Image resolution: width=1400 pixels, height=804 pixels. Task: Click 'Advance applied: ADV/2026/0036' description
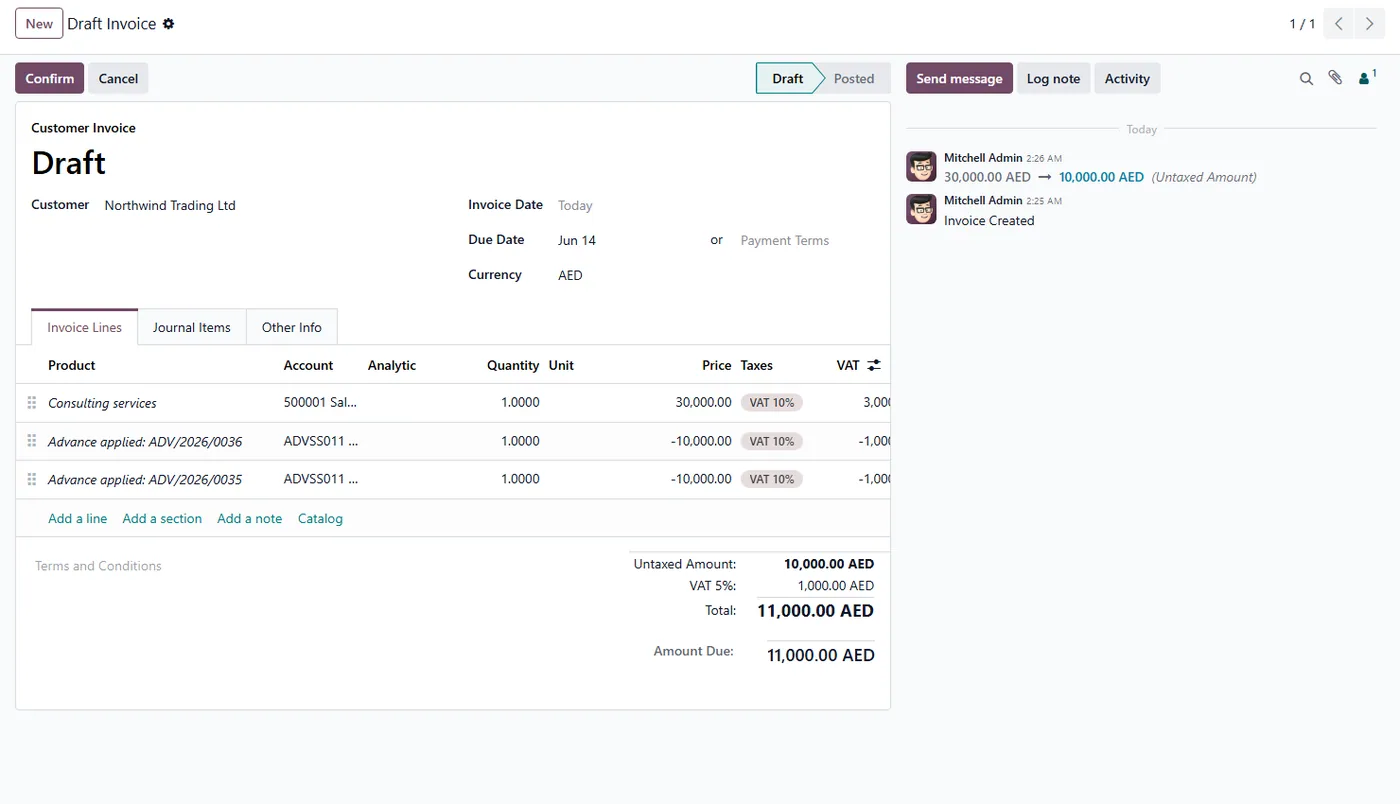point(145,441)
